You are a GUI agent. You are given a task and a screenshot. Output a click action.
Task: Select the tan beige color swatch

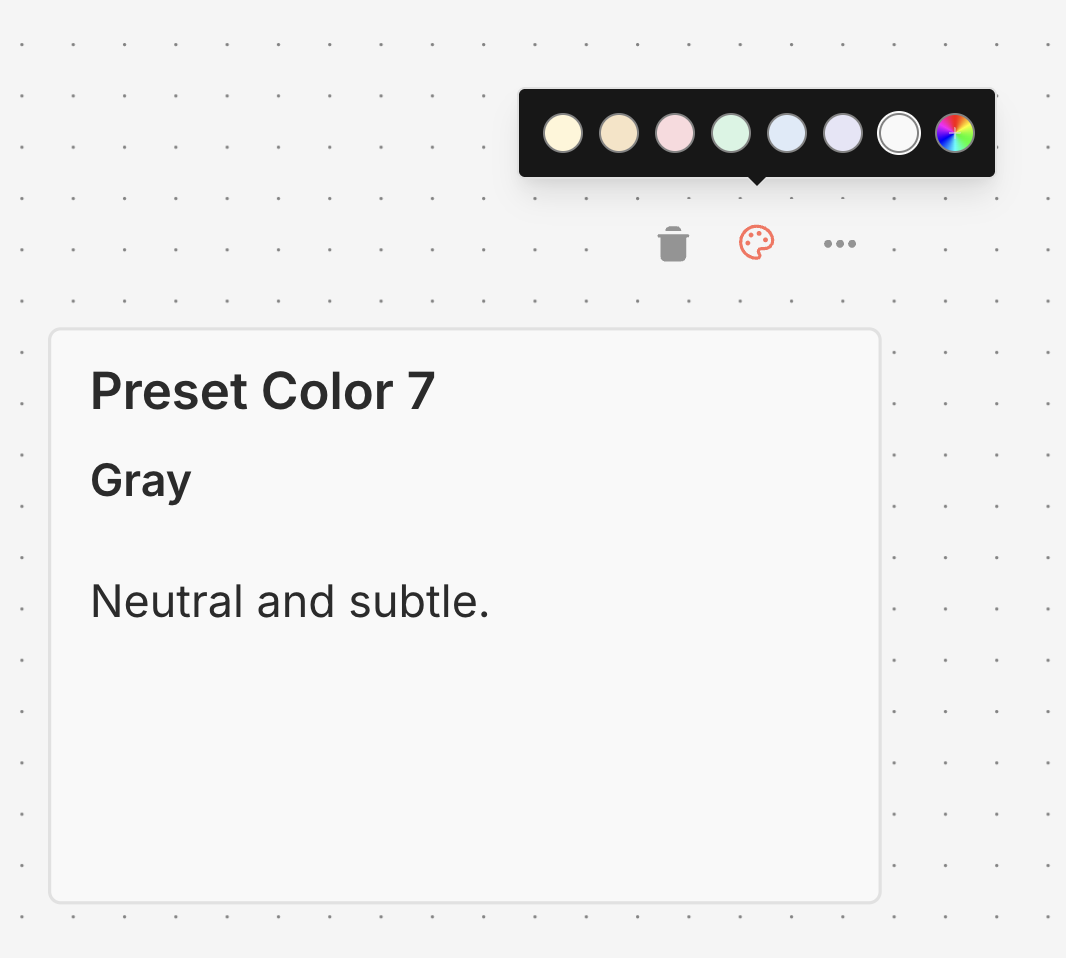(x=619, y=132)
